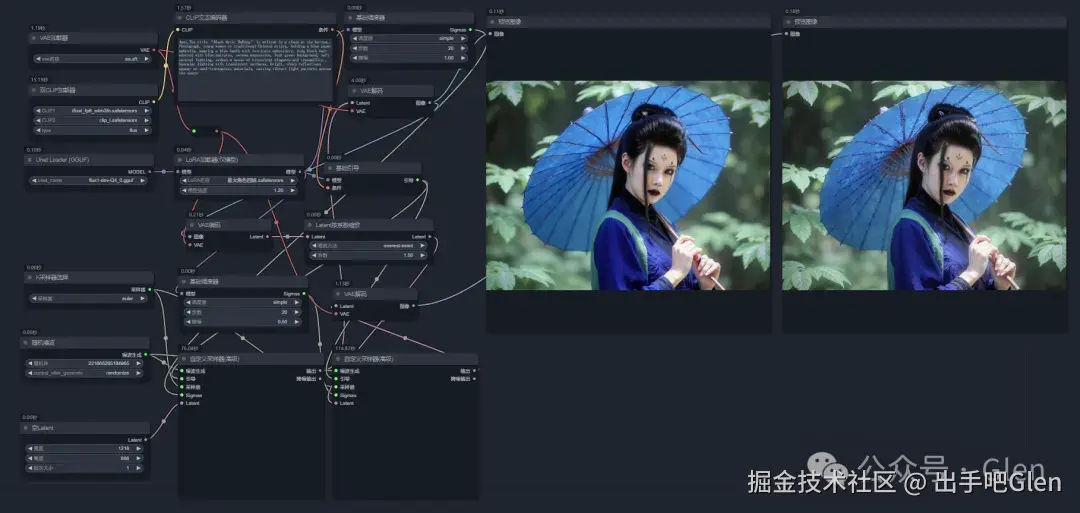The width and height of the screenshot is (1080, 513).
Task: Click 降噪输出 output on sampler timed 76.04秒
Action: [320, 379]
